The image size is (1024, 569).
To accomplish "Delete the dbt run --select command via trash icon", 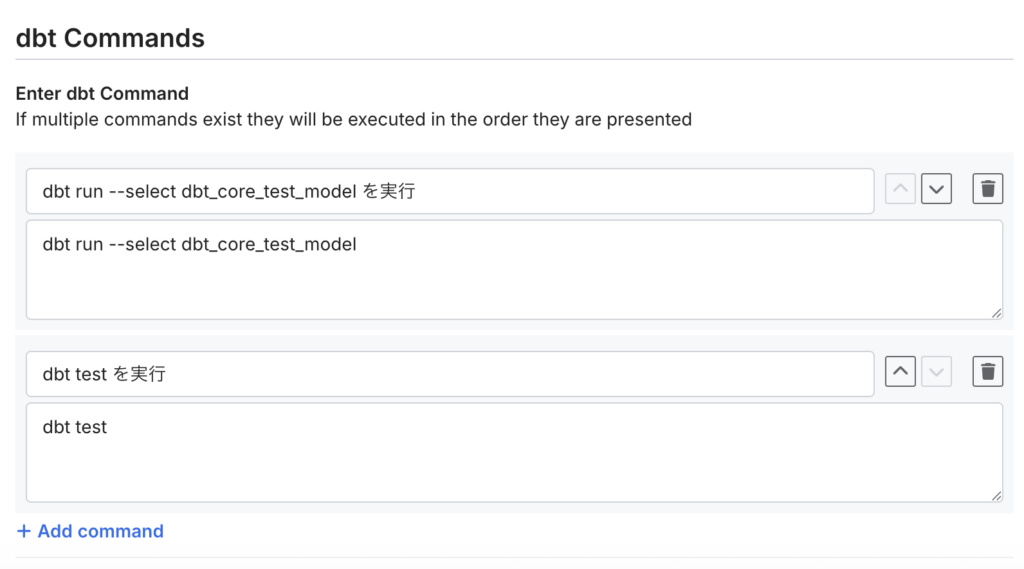I will pyautogui.click(x=987, y=189).
